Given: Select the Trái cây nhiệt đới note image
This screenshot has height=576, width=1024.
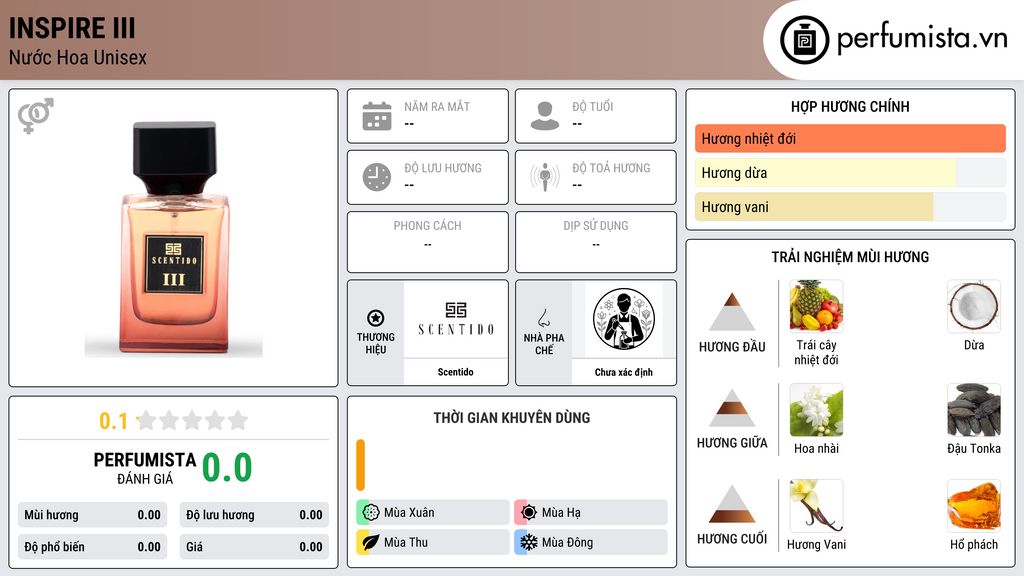Looking at the screenshot, I should click(x=816, y=306).
